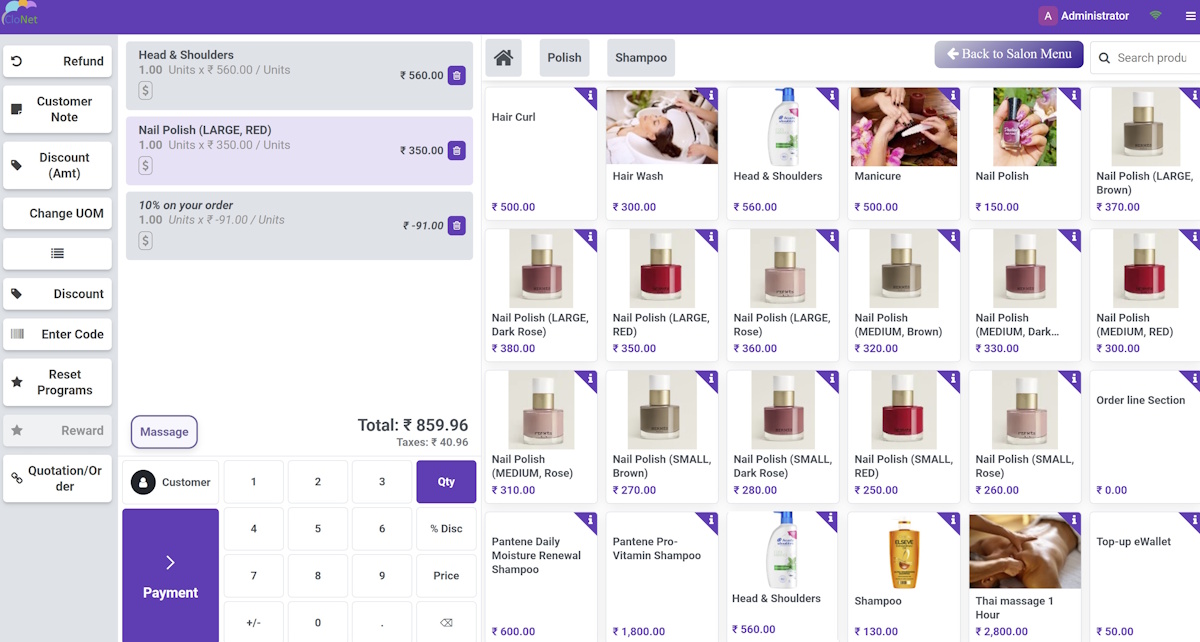Open info for Nail Polish ₹ 150.00 product
This screenshot has height=642, width=1200.
(x=1073, y=96)
